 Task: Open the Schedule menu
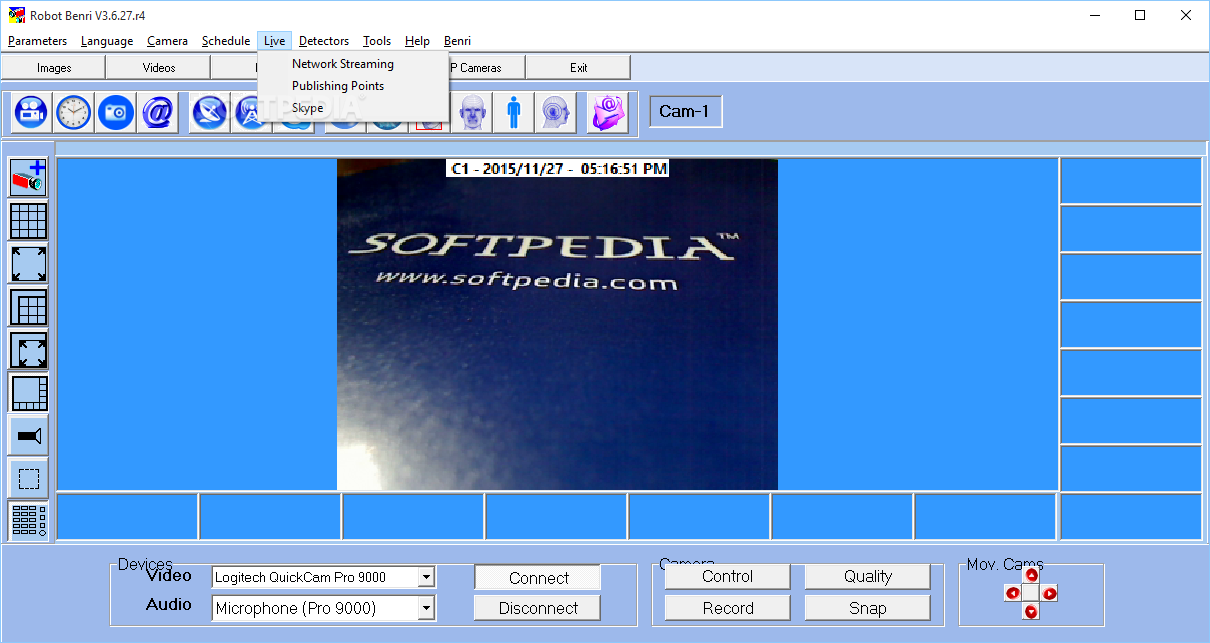pyautogui.click(x=226, y=41)
